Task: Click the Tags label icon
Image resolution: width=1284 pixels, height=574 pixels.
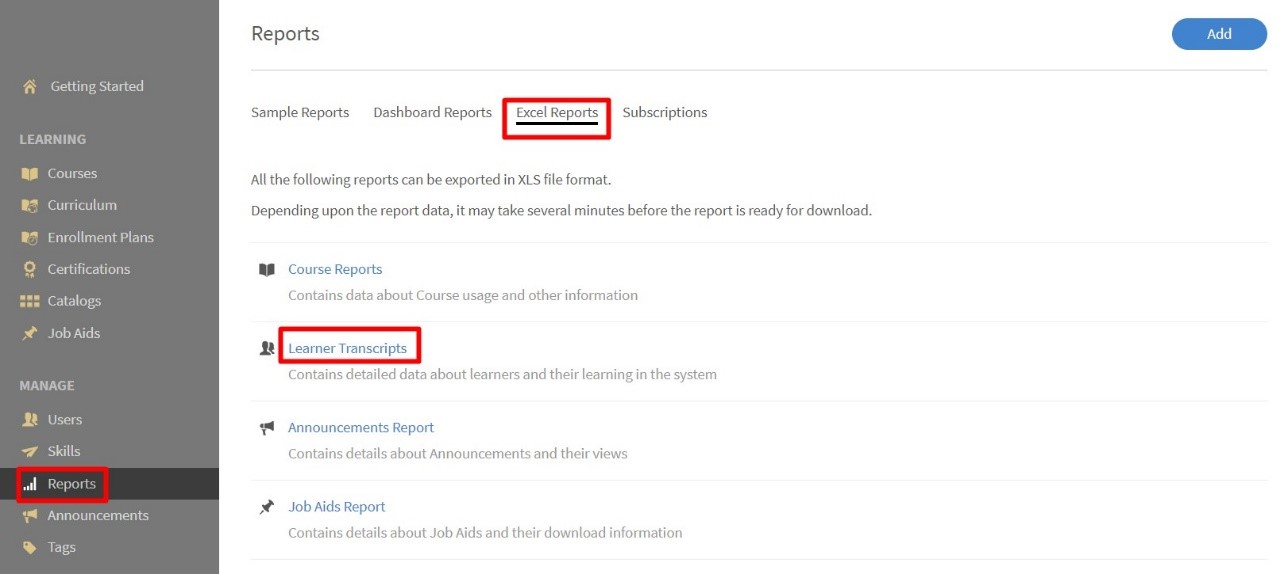Action: click(x=30, y=548)
